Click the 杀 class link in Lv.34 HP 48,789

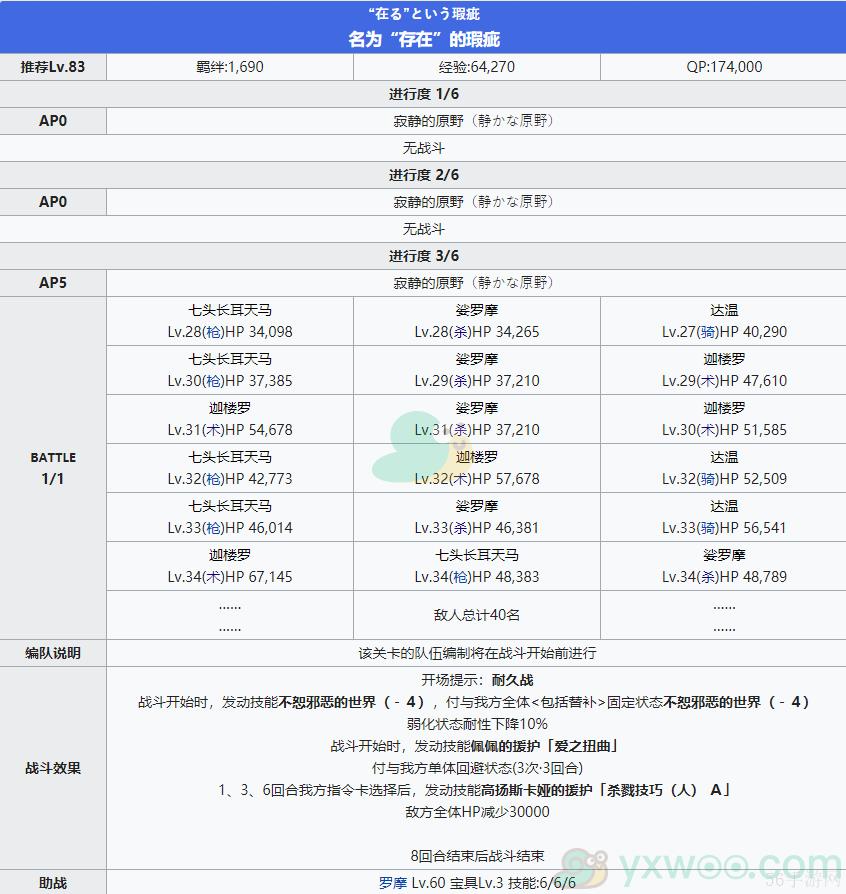point(708,577)
